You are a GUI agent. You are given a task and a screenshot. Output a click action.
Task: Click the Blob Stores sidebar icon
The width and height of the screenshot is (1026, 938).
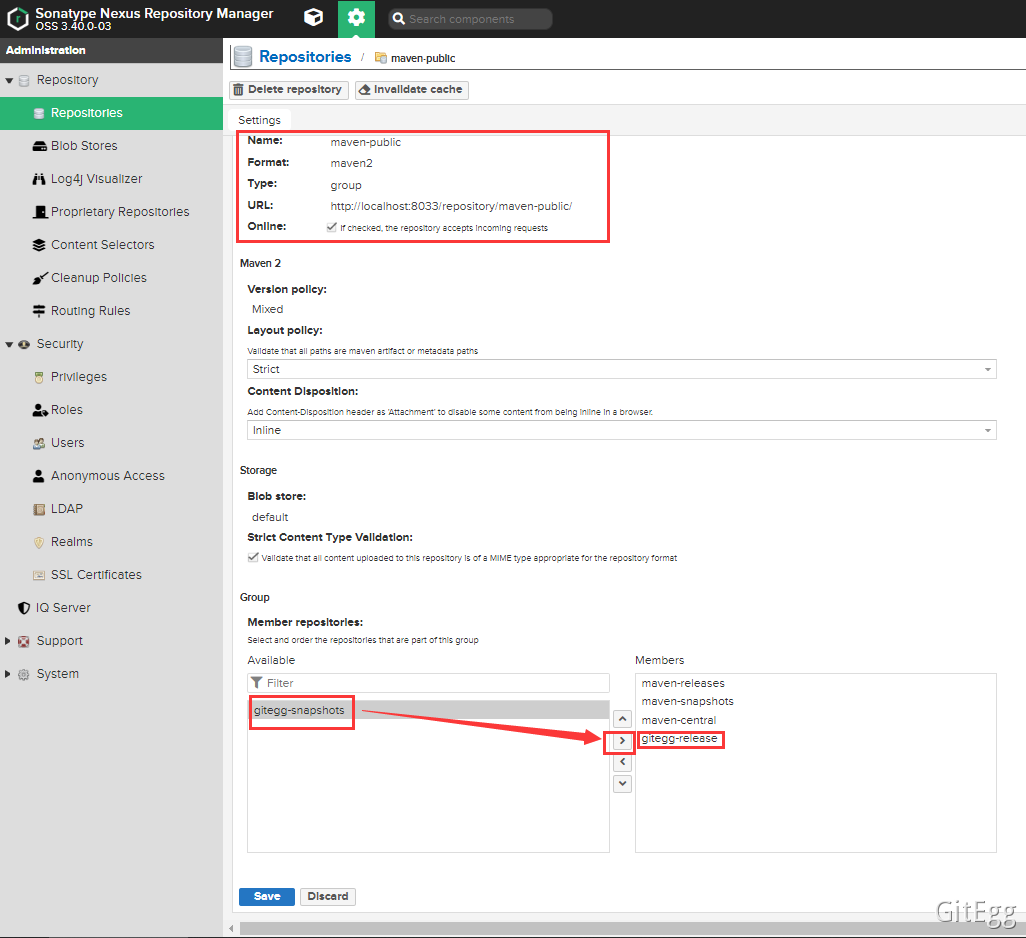[x=39, y=146]
